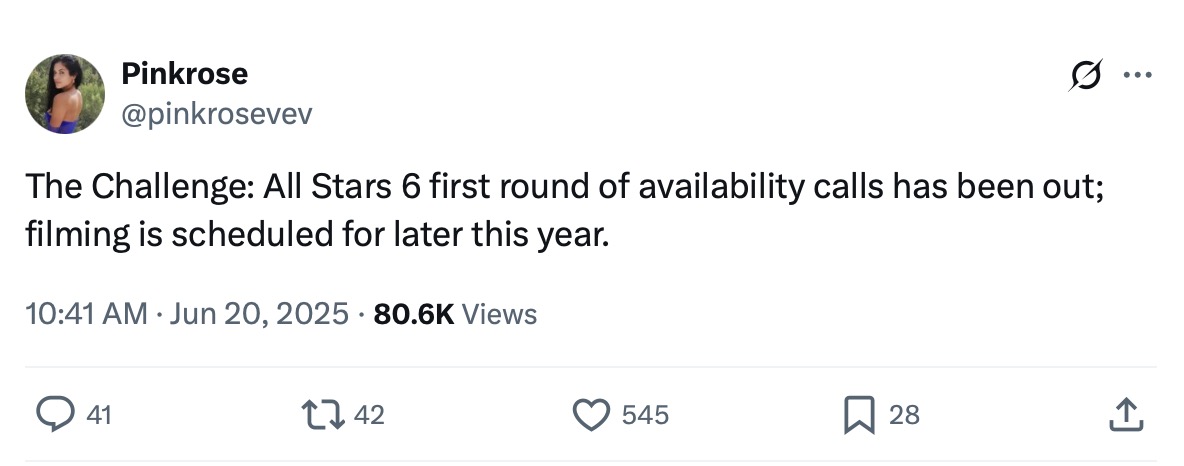This screenshot has width=1184, height=466.
Task: Open the share arrow icon
Action: pos(1125,414)
